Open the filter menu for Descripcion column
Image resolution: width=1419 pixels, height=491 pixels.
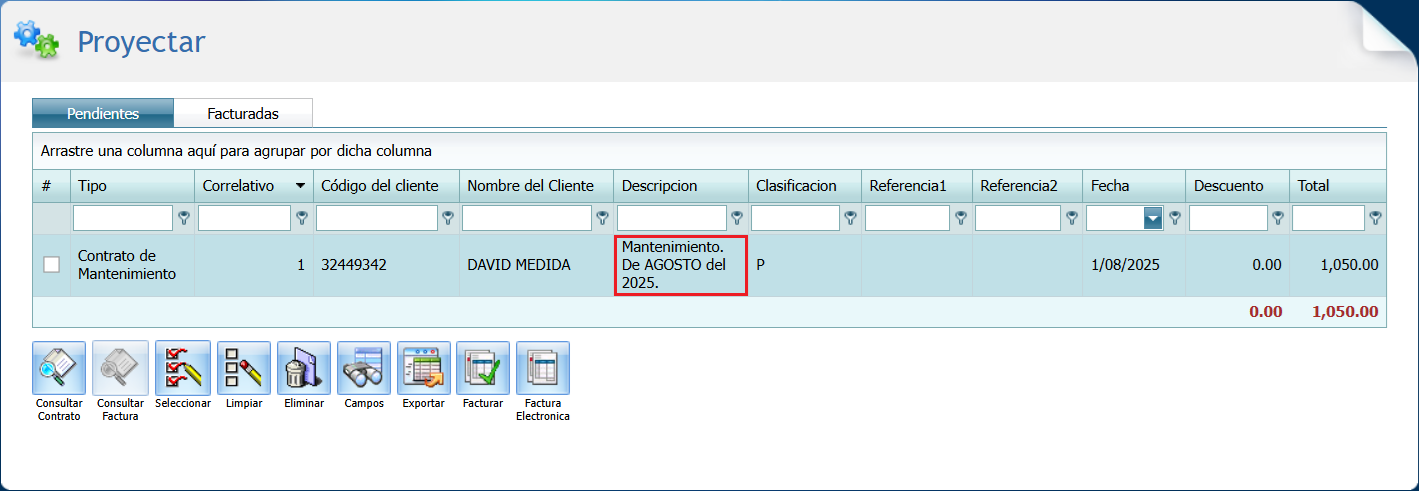[x=737, y=218]
